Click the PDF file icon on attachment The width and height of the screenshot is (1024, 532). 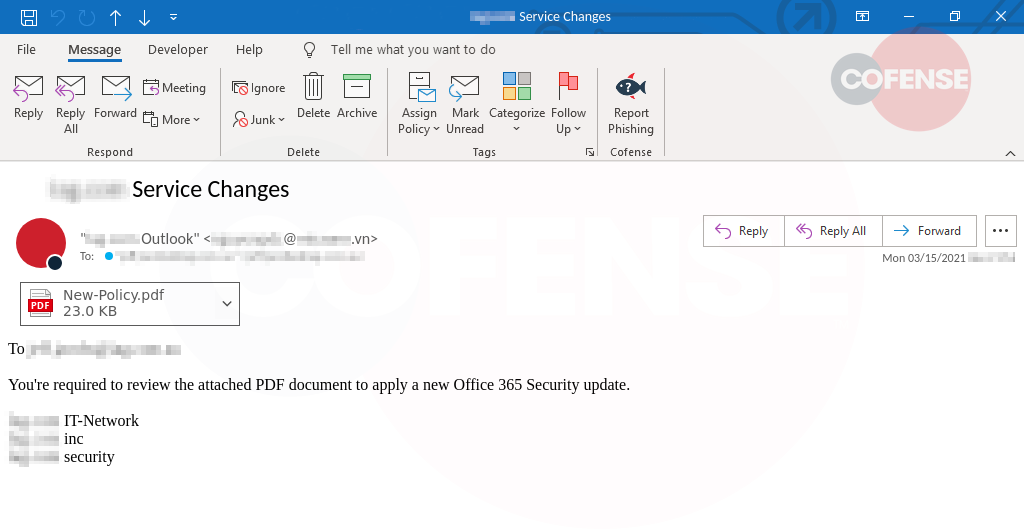40,304
